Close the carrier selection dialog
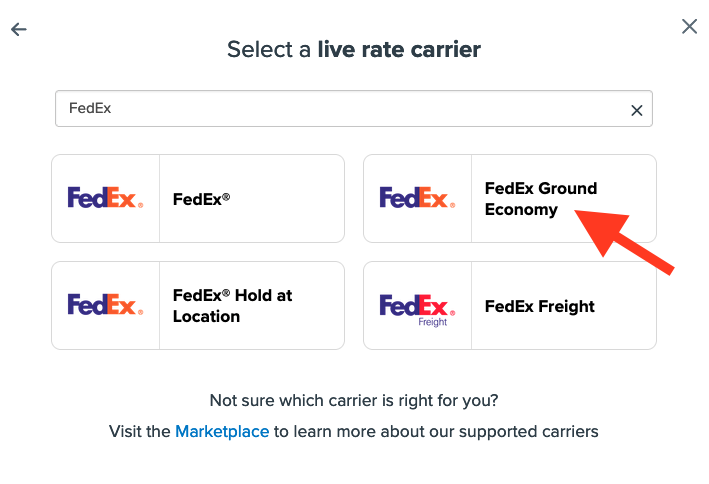The width and height of the screenshot is (709, 484). [x=689, y=27]
